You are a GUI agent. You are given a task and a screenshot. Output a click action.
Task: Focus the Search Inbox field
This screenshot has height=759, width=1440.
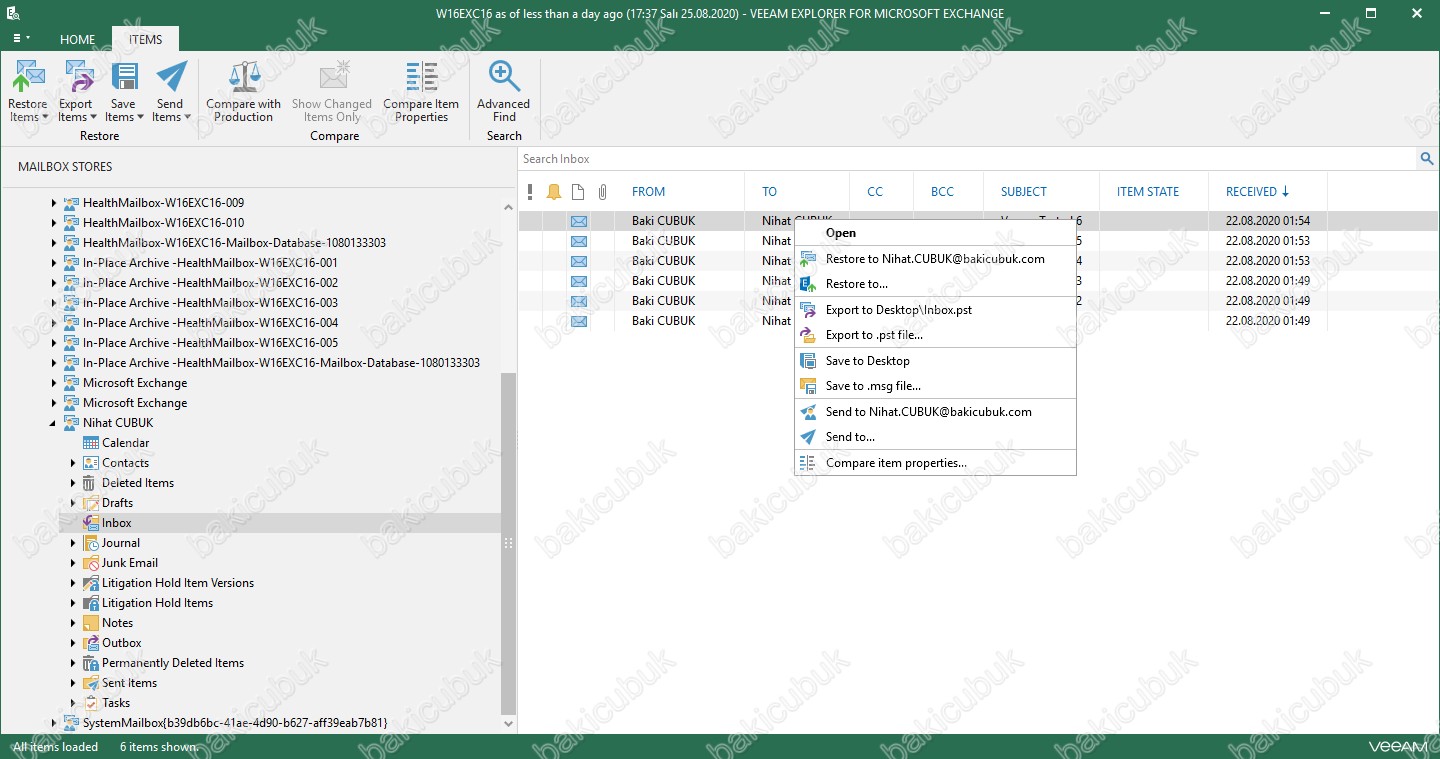tap(968, 159)
